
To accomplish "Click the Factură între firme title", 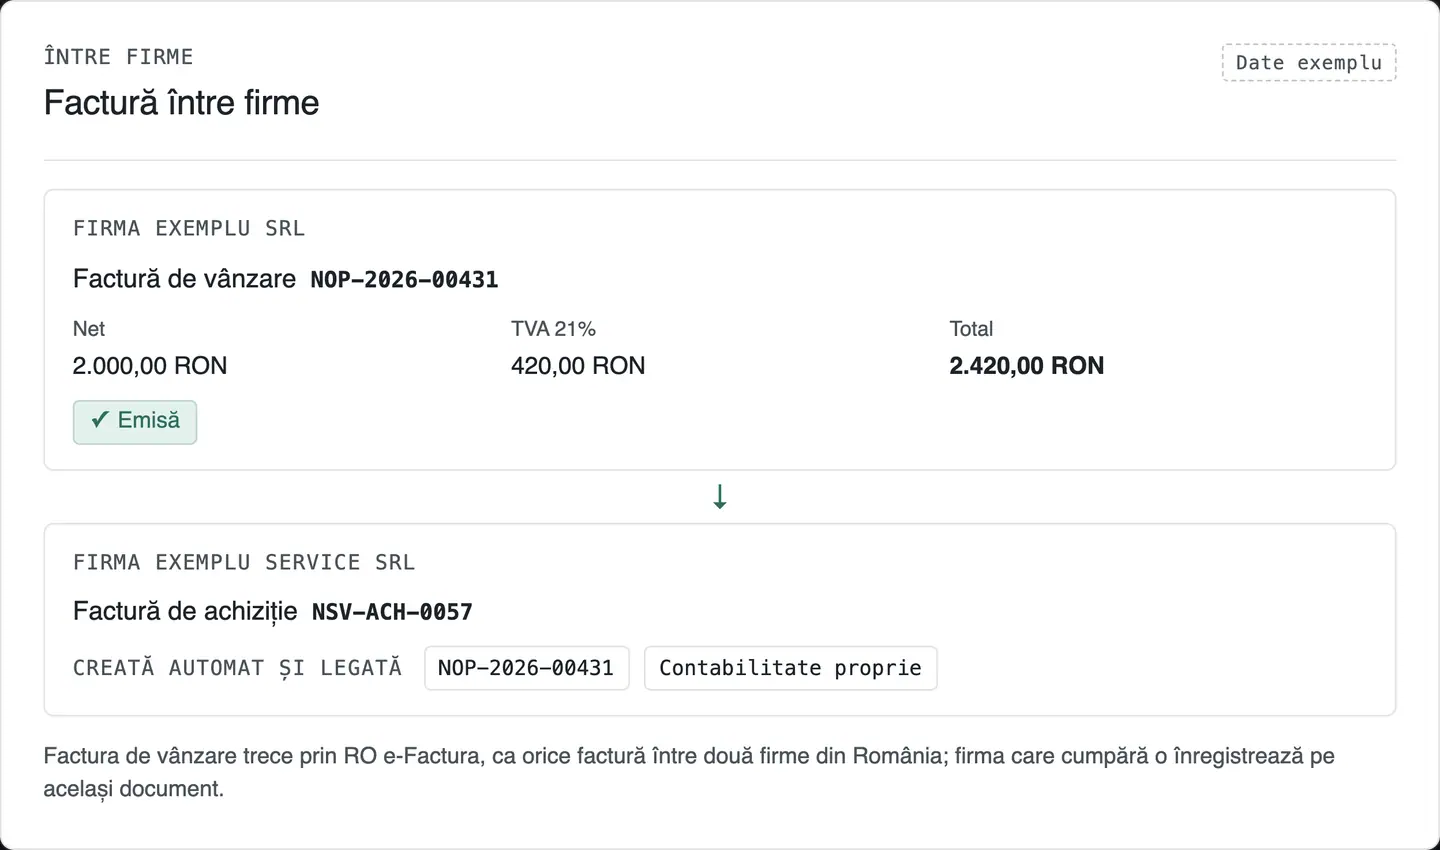I will point(182,103).
